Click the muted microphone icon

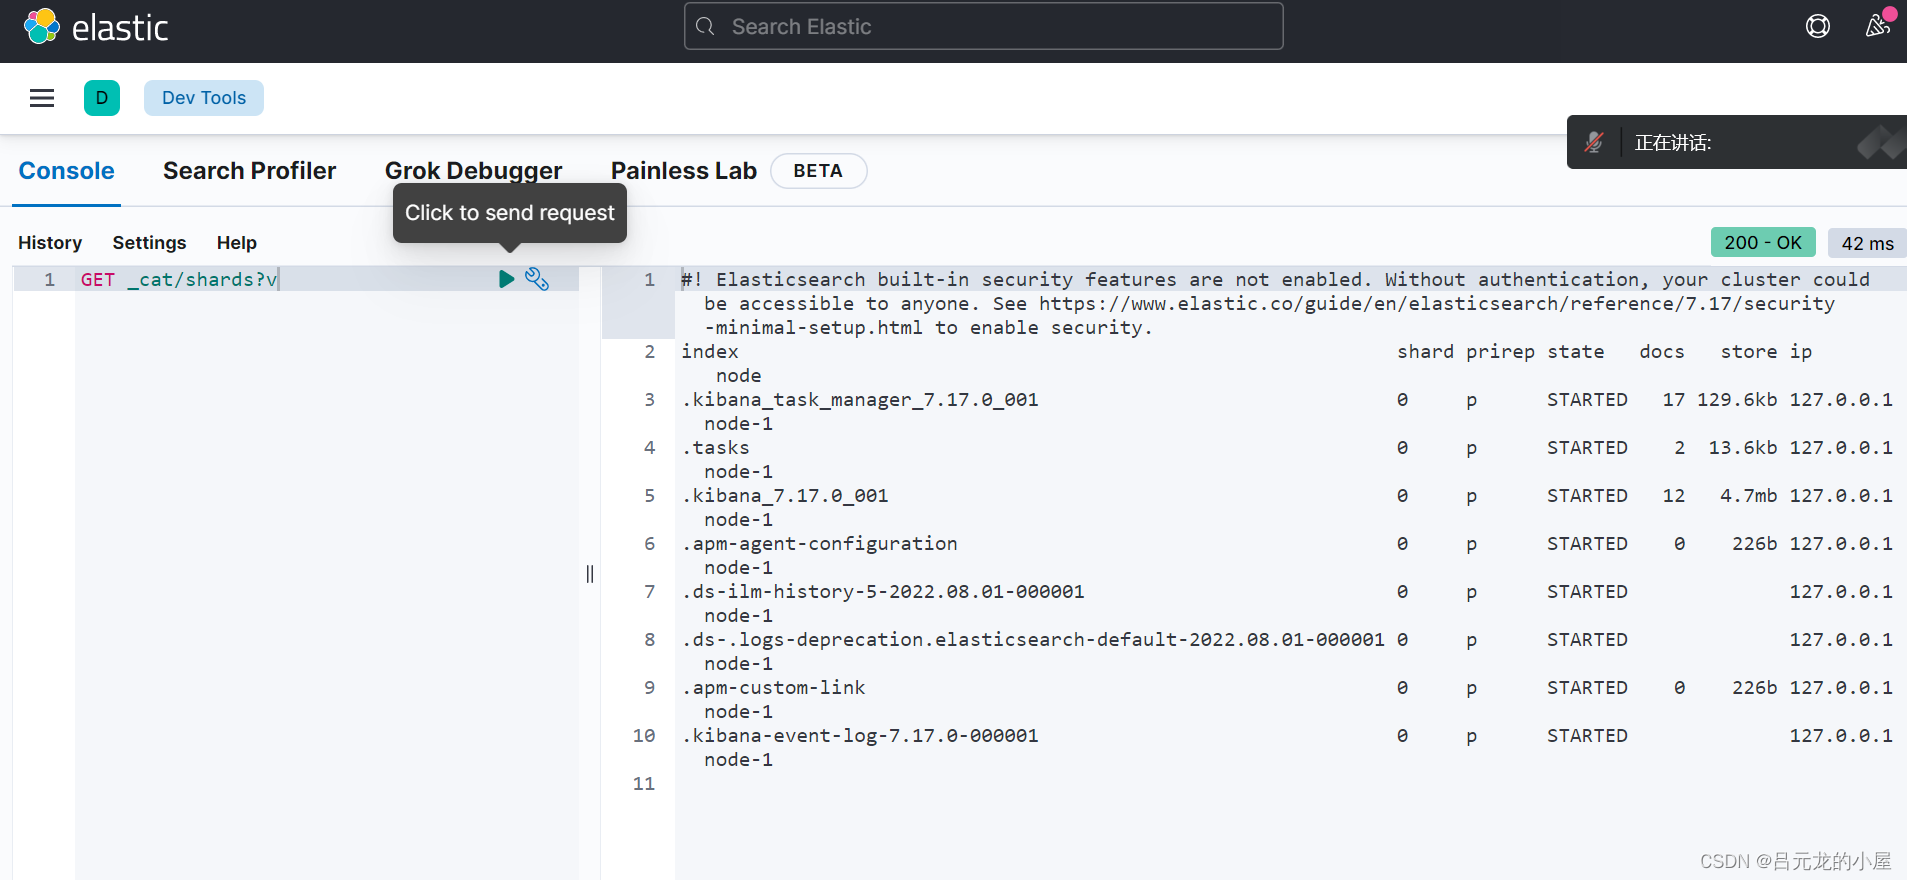point(1594,143)
